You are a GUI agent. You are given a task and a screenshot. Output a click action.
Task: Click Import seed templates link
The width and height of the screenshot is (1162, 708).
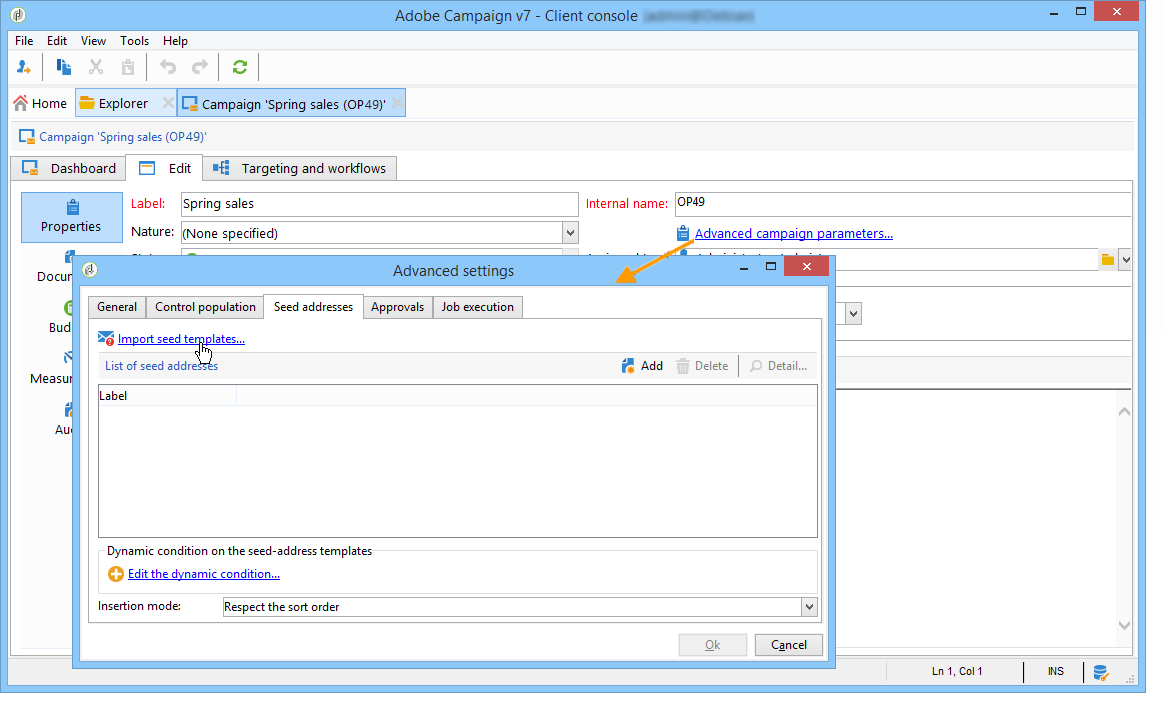181,339
